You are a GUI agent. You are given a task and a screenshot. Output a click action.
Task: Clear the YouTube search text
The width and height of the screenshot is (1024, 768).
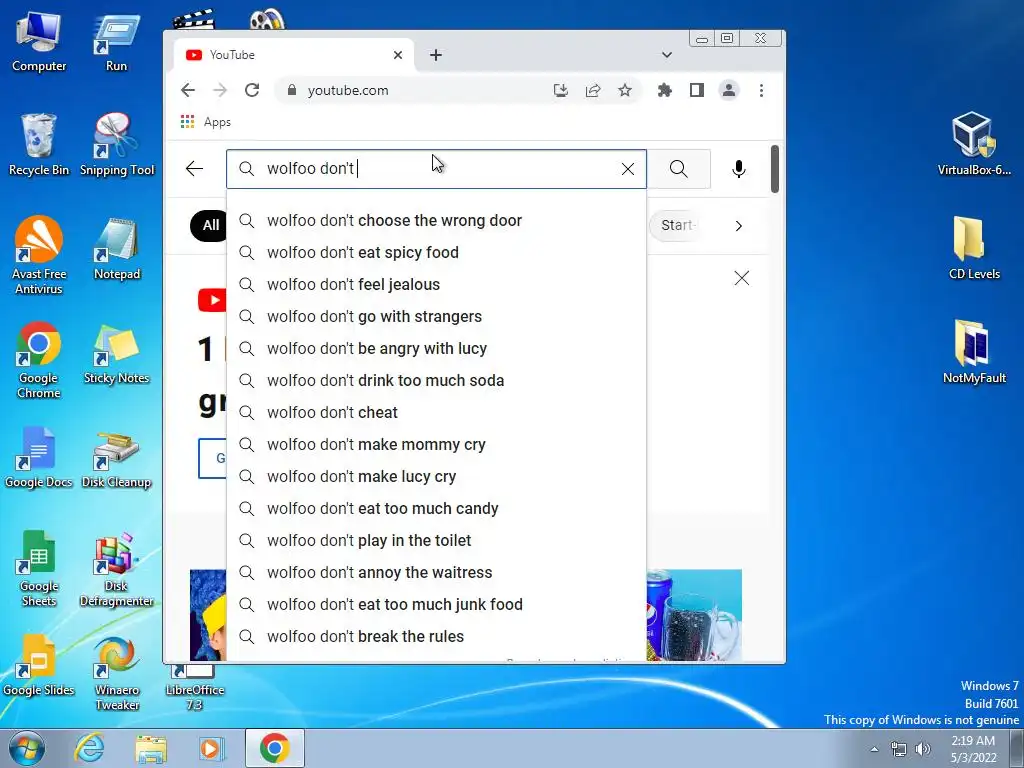coord(628,169)
